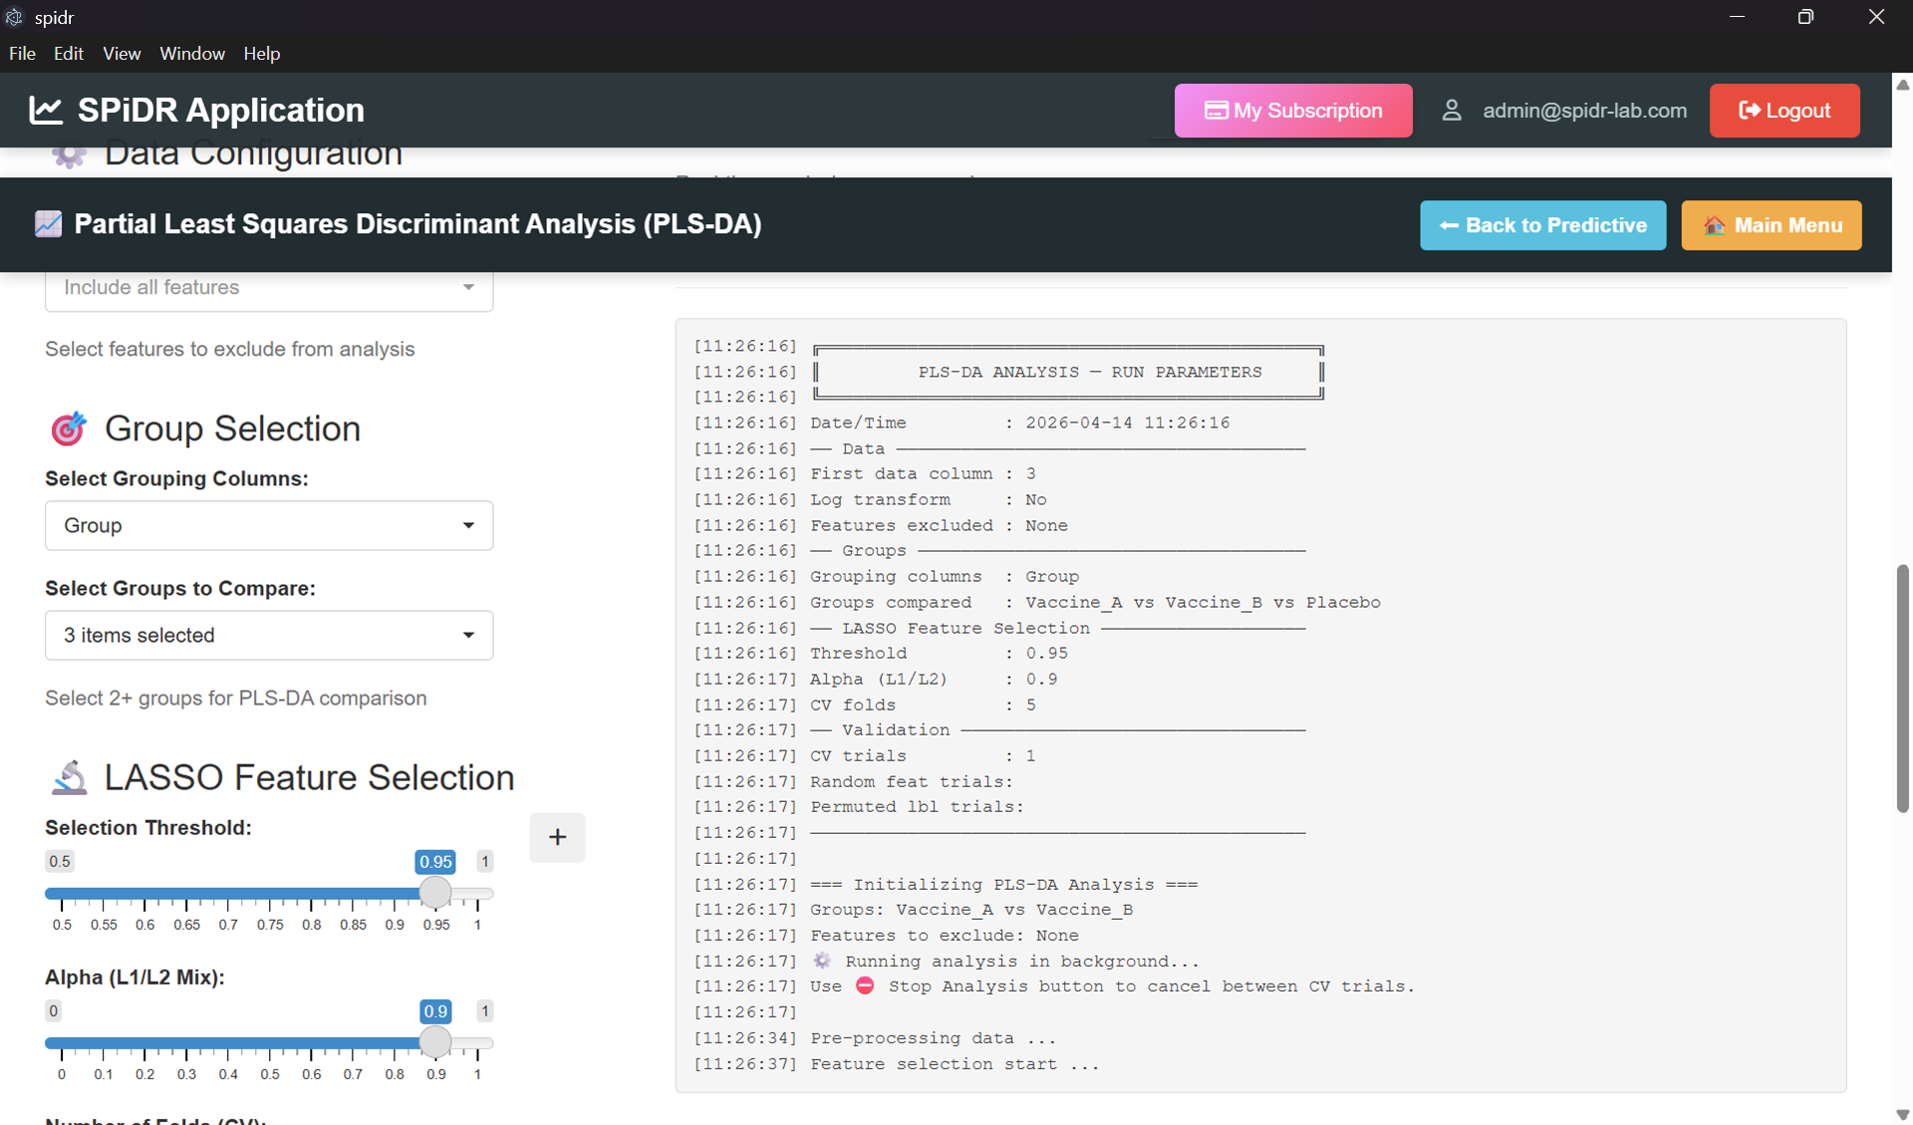Click the LASSO microscope icon
The height and width of the screenshot is (1125, 1913).
[69, 777]
